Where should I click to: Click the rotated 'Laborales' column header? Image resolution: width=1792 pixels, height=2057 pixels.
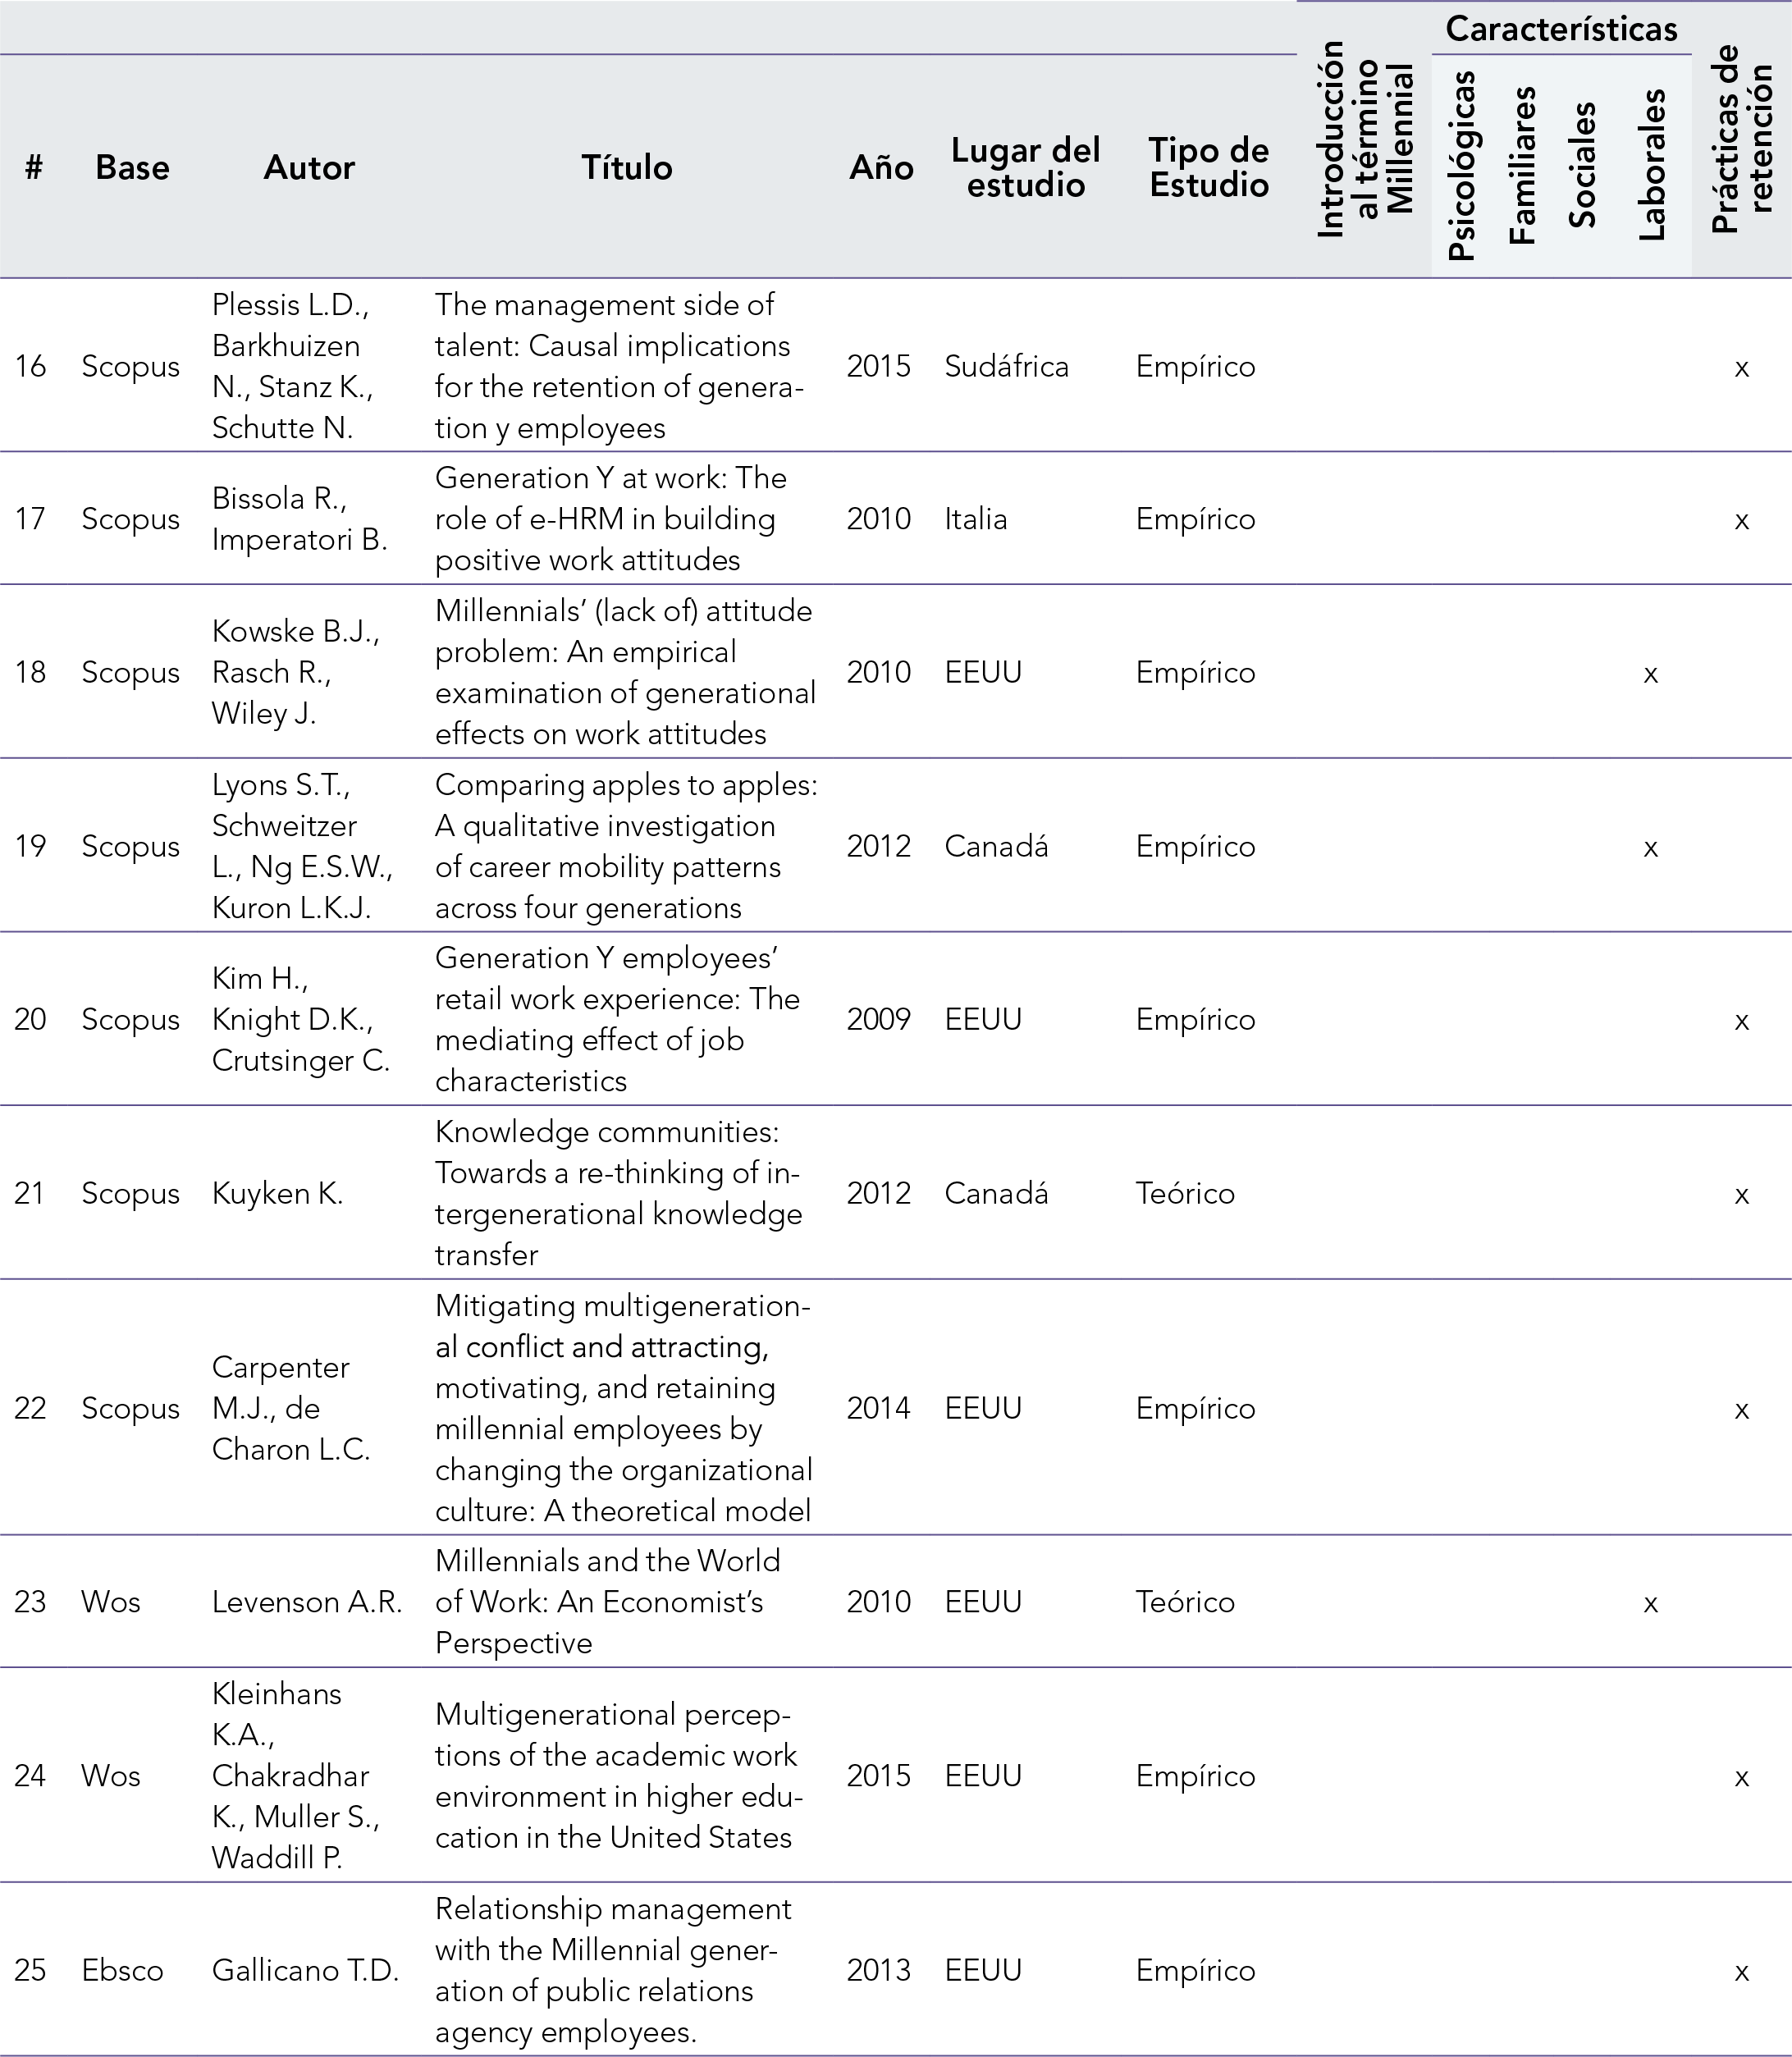point(1652,165)
